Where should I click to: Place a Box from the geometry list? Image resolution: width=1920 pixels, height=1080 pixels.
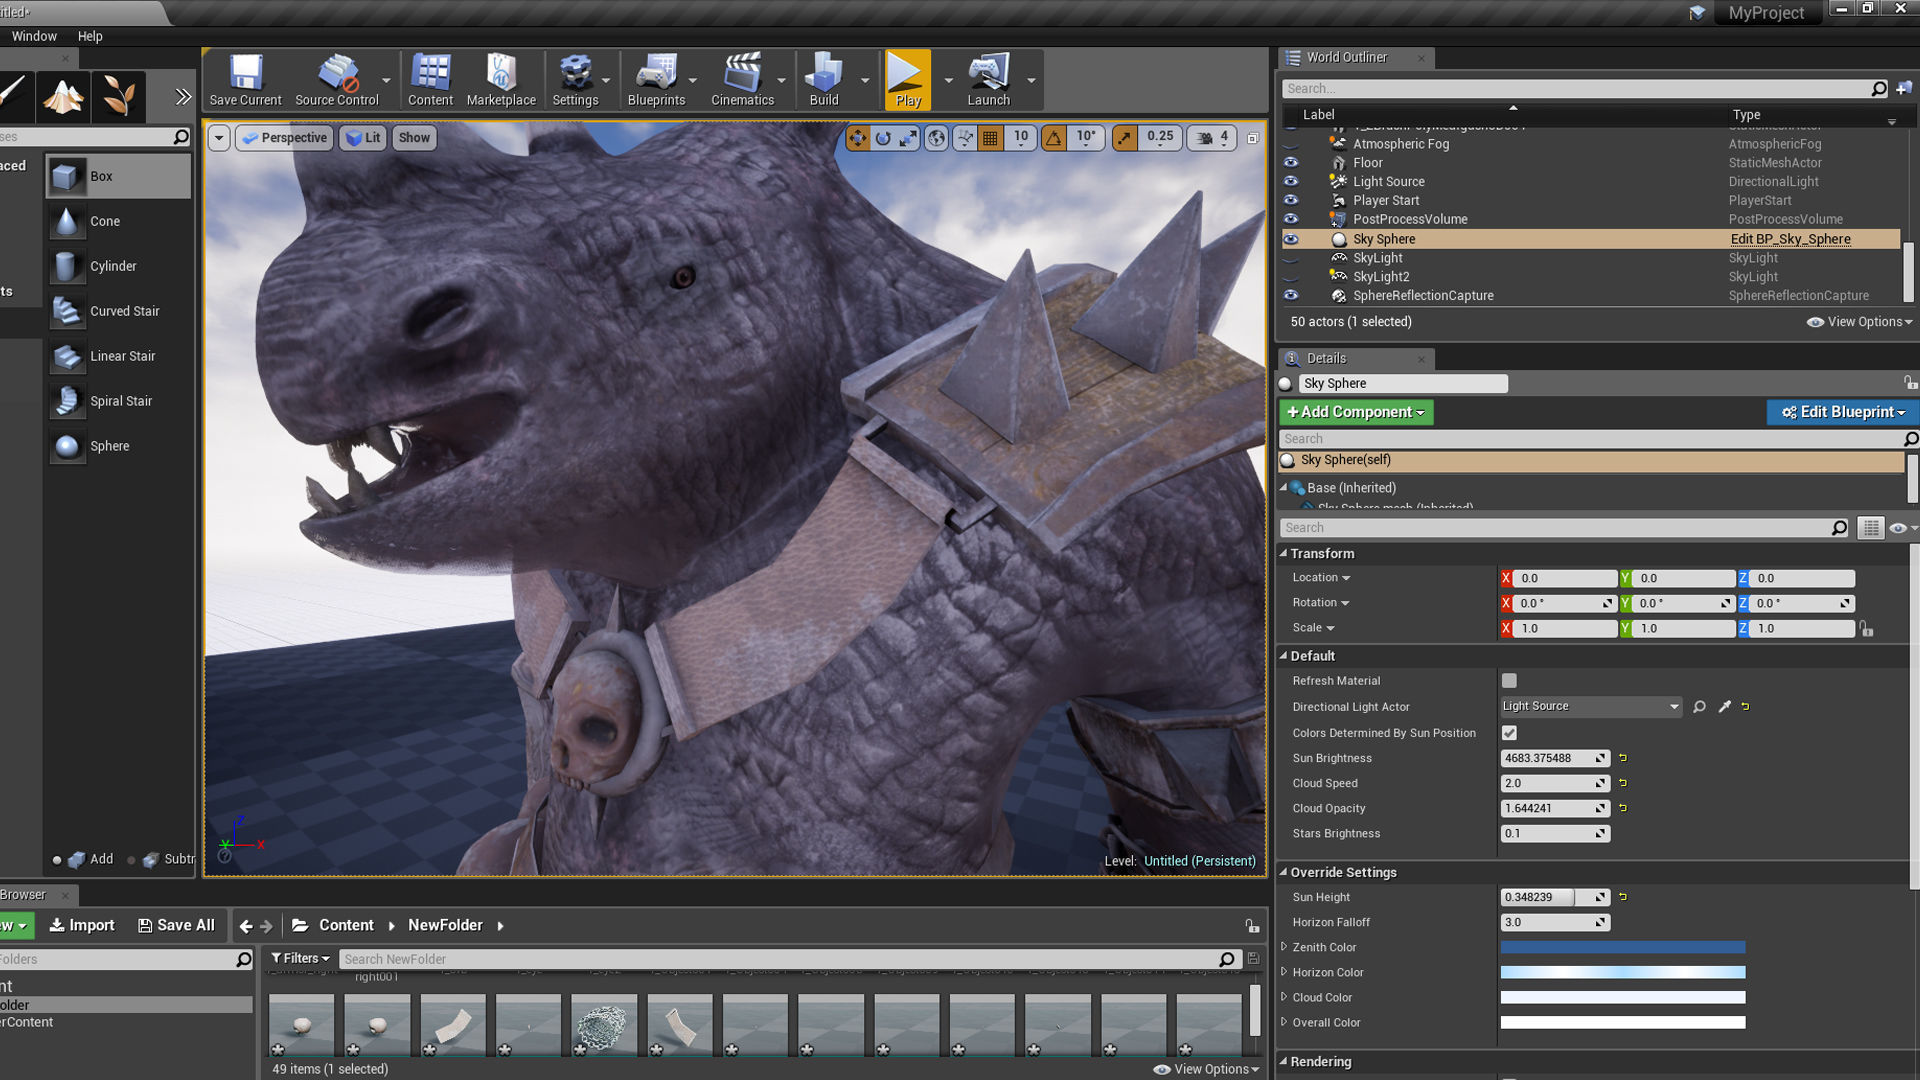118,176
